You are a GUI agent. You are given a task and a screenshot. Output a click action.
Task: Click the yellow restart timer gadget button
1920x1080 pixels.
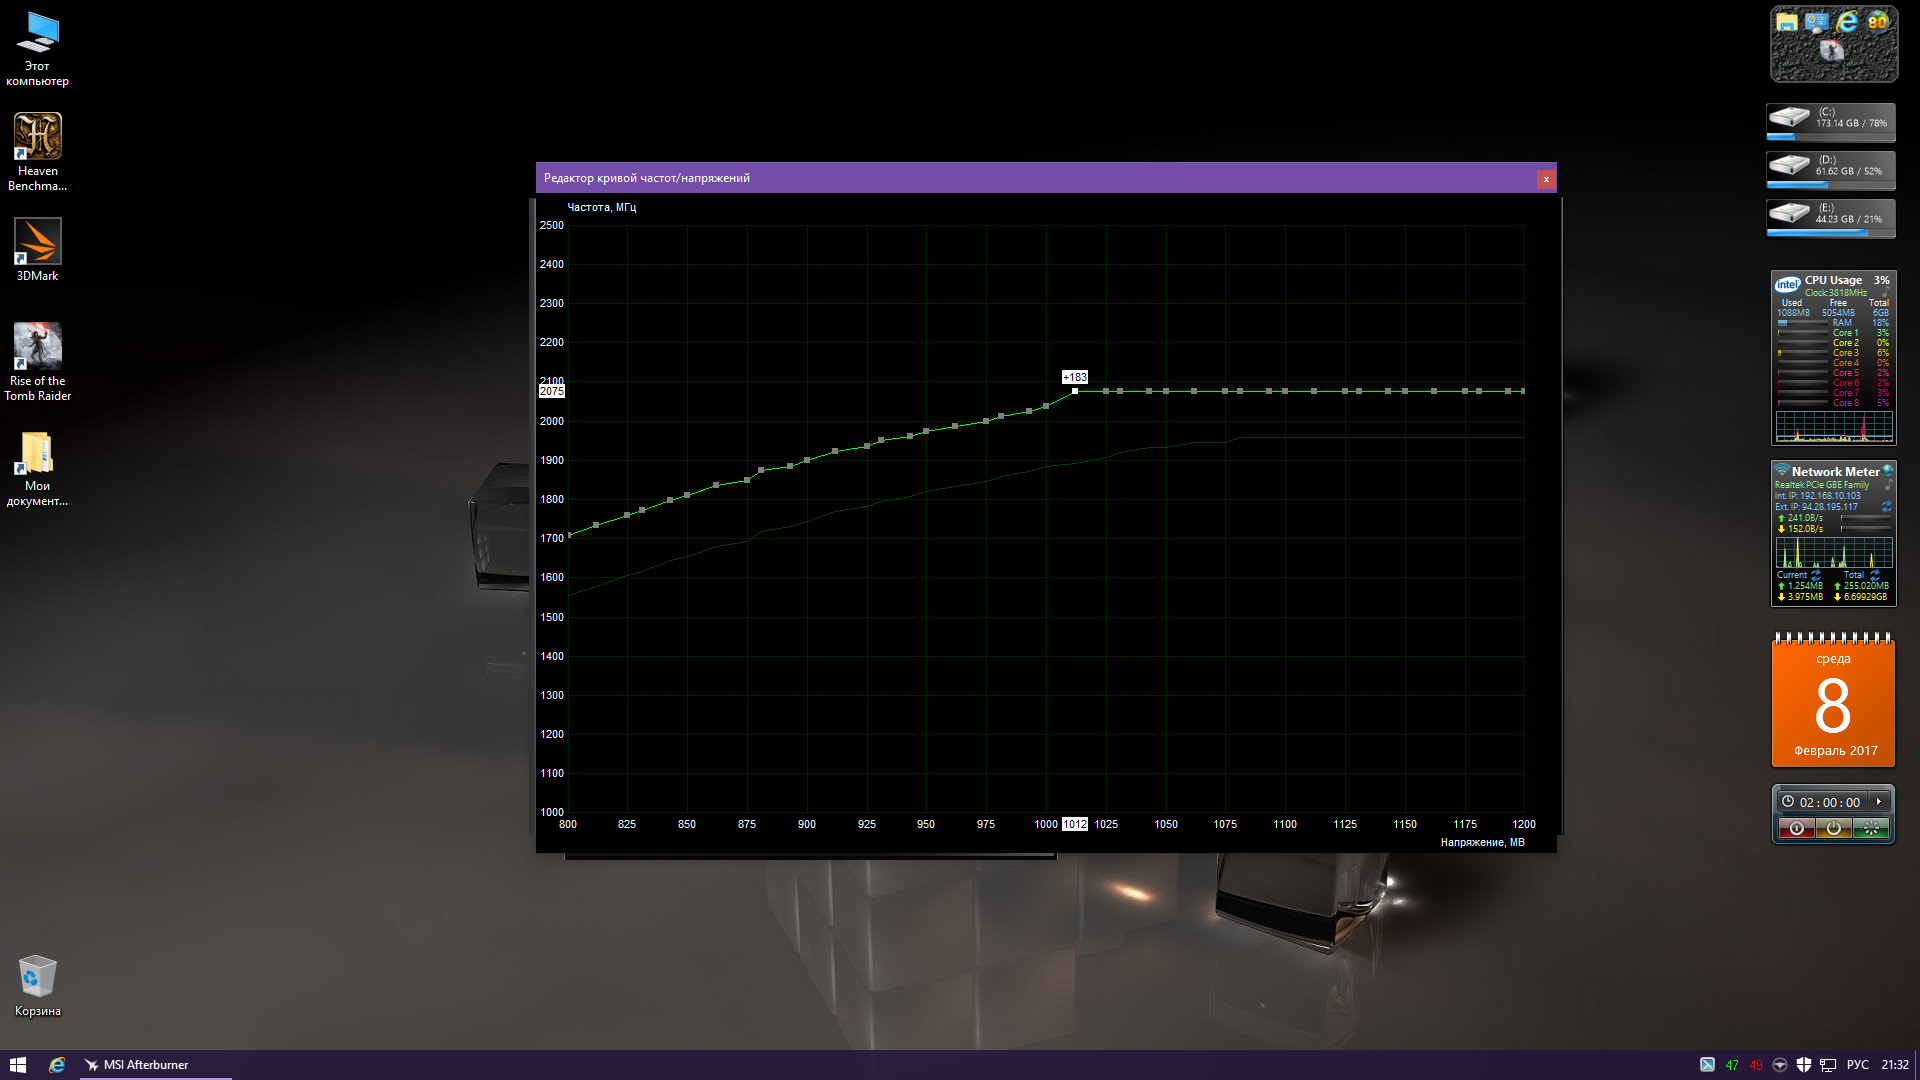pyautogui.click(x=1833, y=828)
